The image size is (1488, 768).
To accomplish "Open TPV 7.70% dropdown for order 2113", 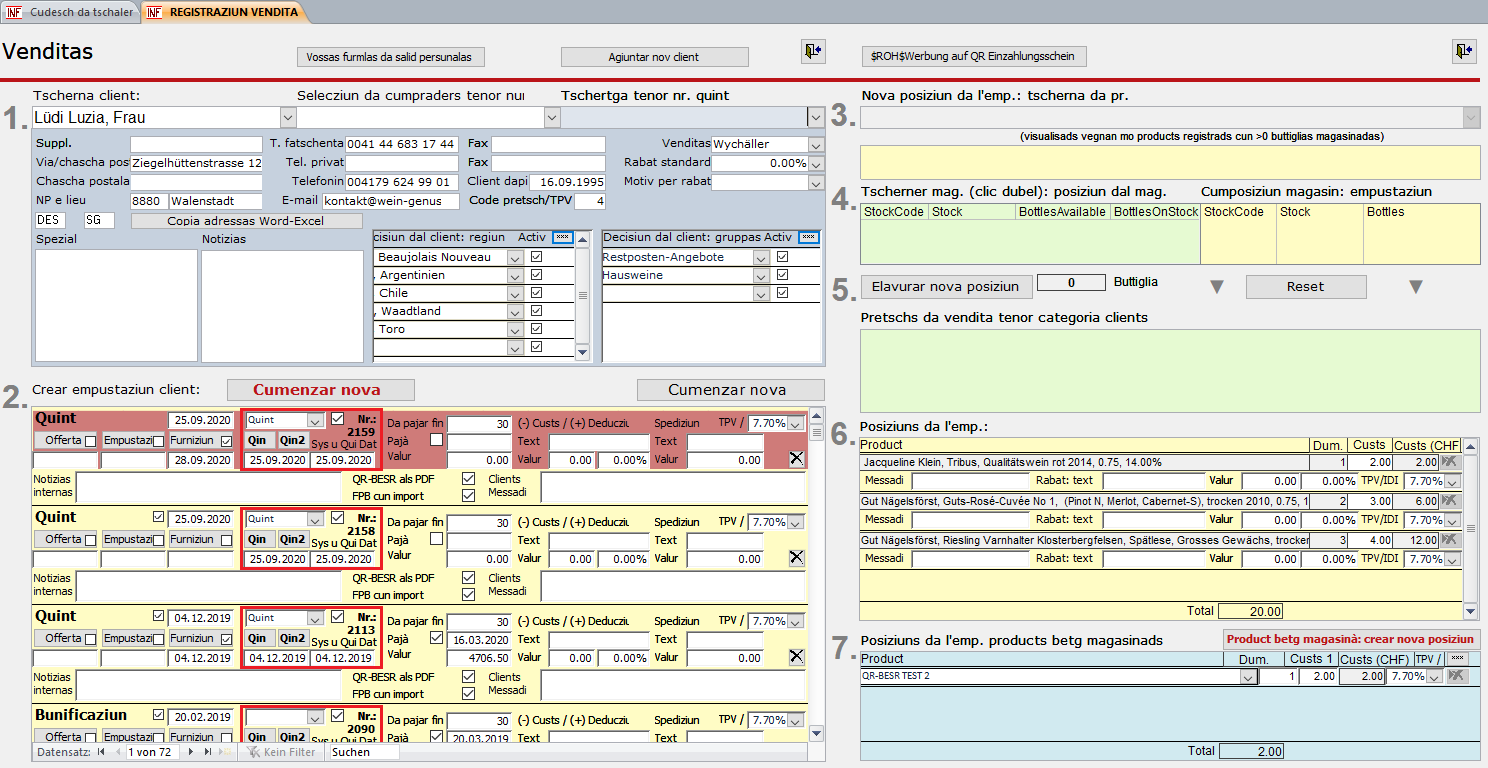I will (796, 621).
